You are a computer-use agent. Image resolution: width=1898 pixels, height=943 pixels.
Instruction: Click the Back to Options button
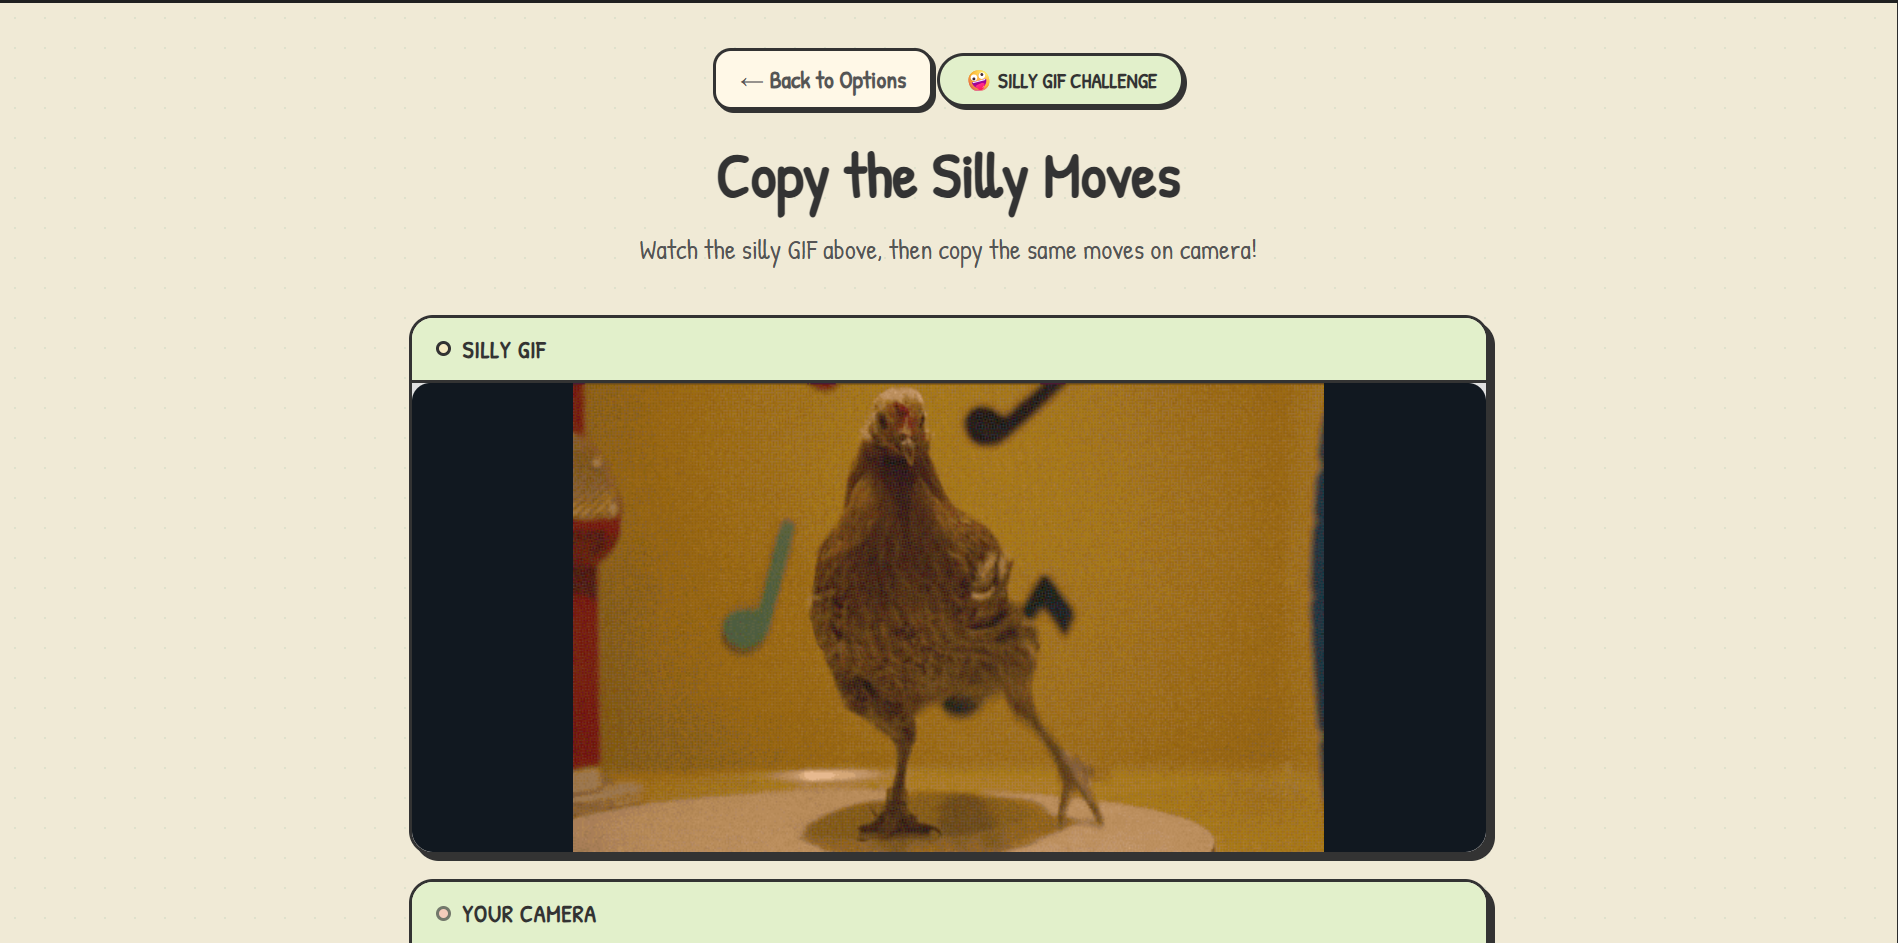(x=823, y=80)
